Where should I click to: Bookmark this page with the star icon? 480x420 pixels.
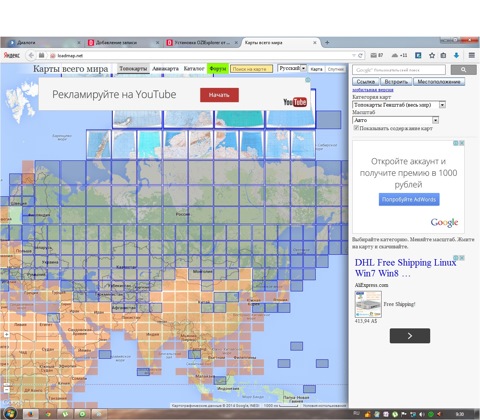pos(432,55)
